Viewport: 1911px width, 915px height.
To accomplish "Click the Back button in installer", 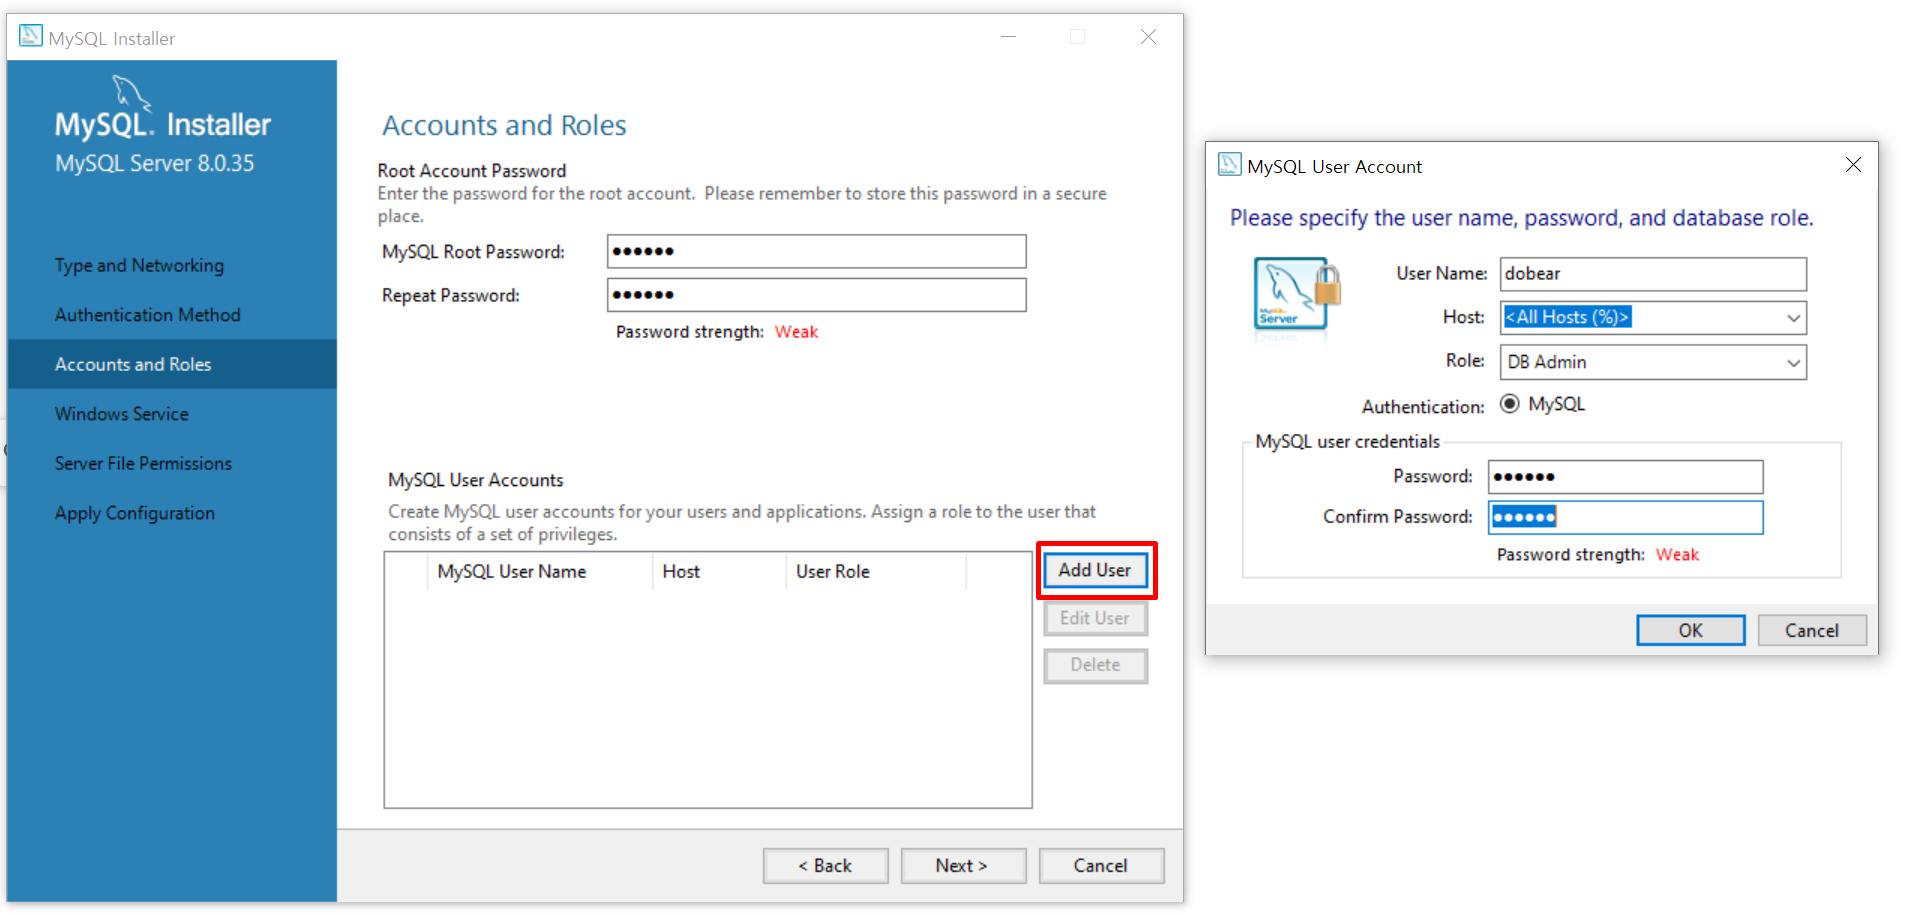I will coord(825,866).
